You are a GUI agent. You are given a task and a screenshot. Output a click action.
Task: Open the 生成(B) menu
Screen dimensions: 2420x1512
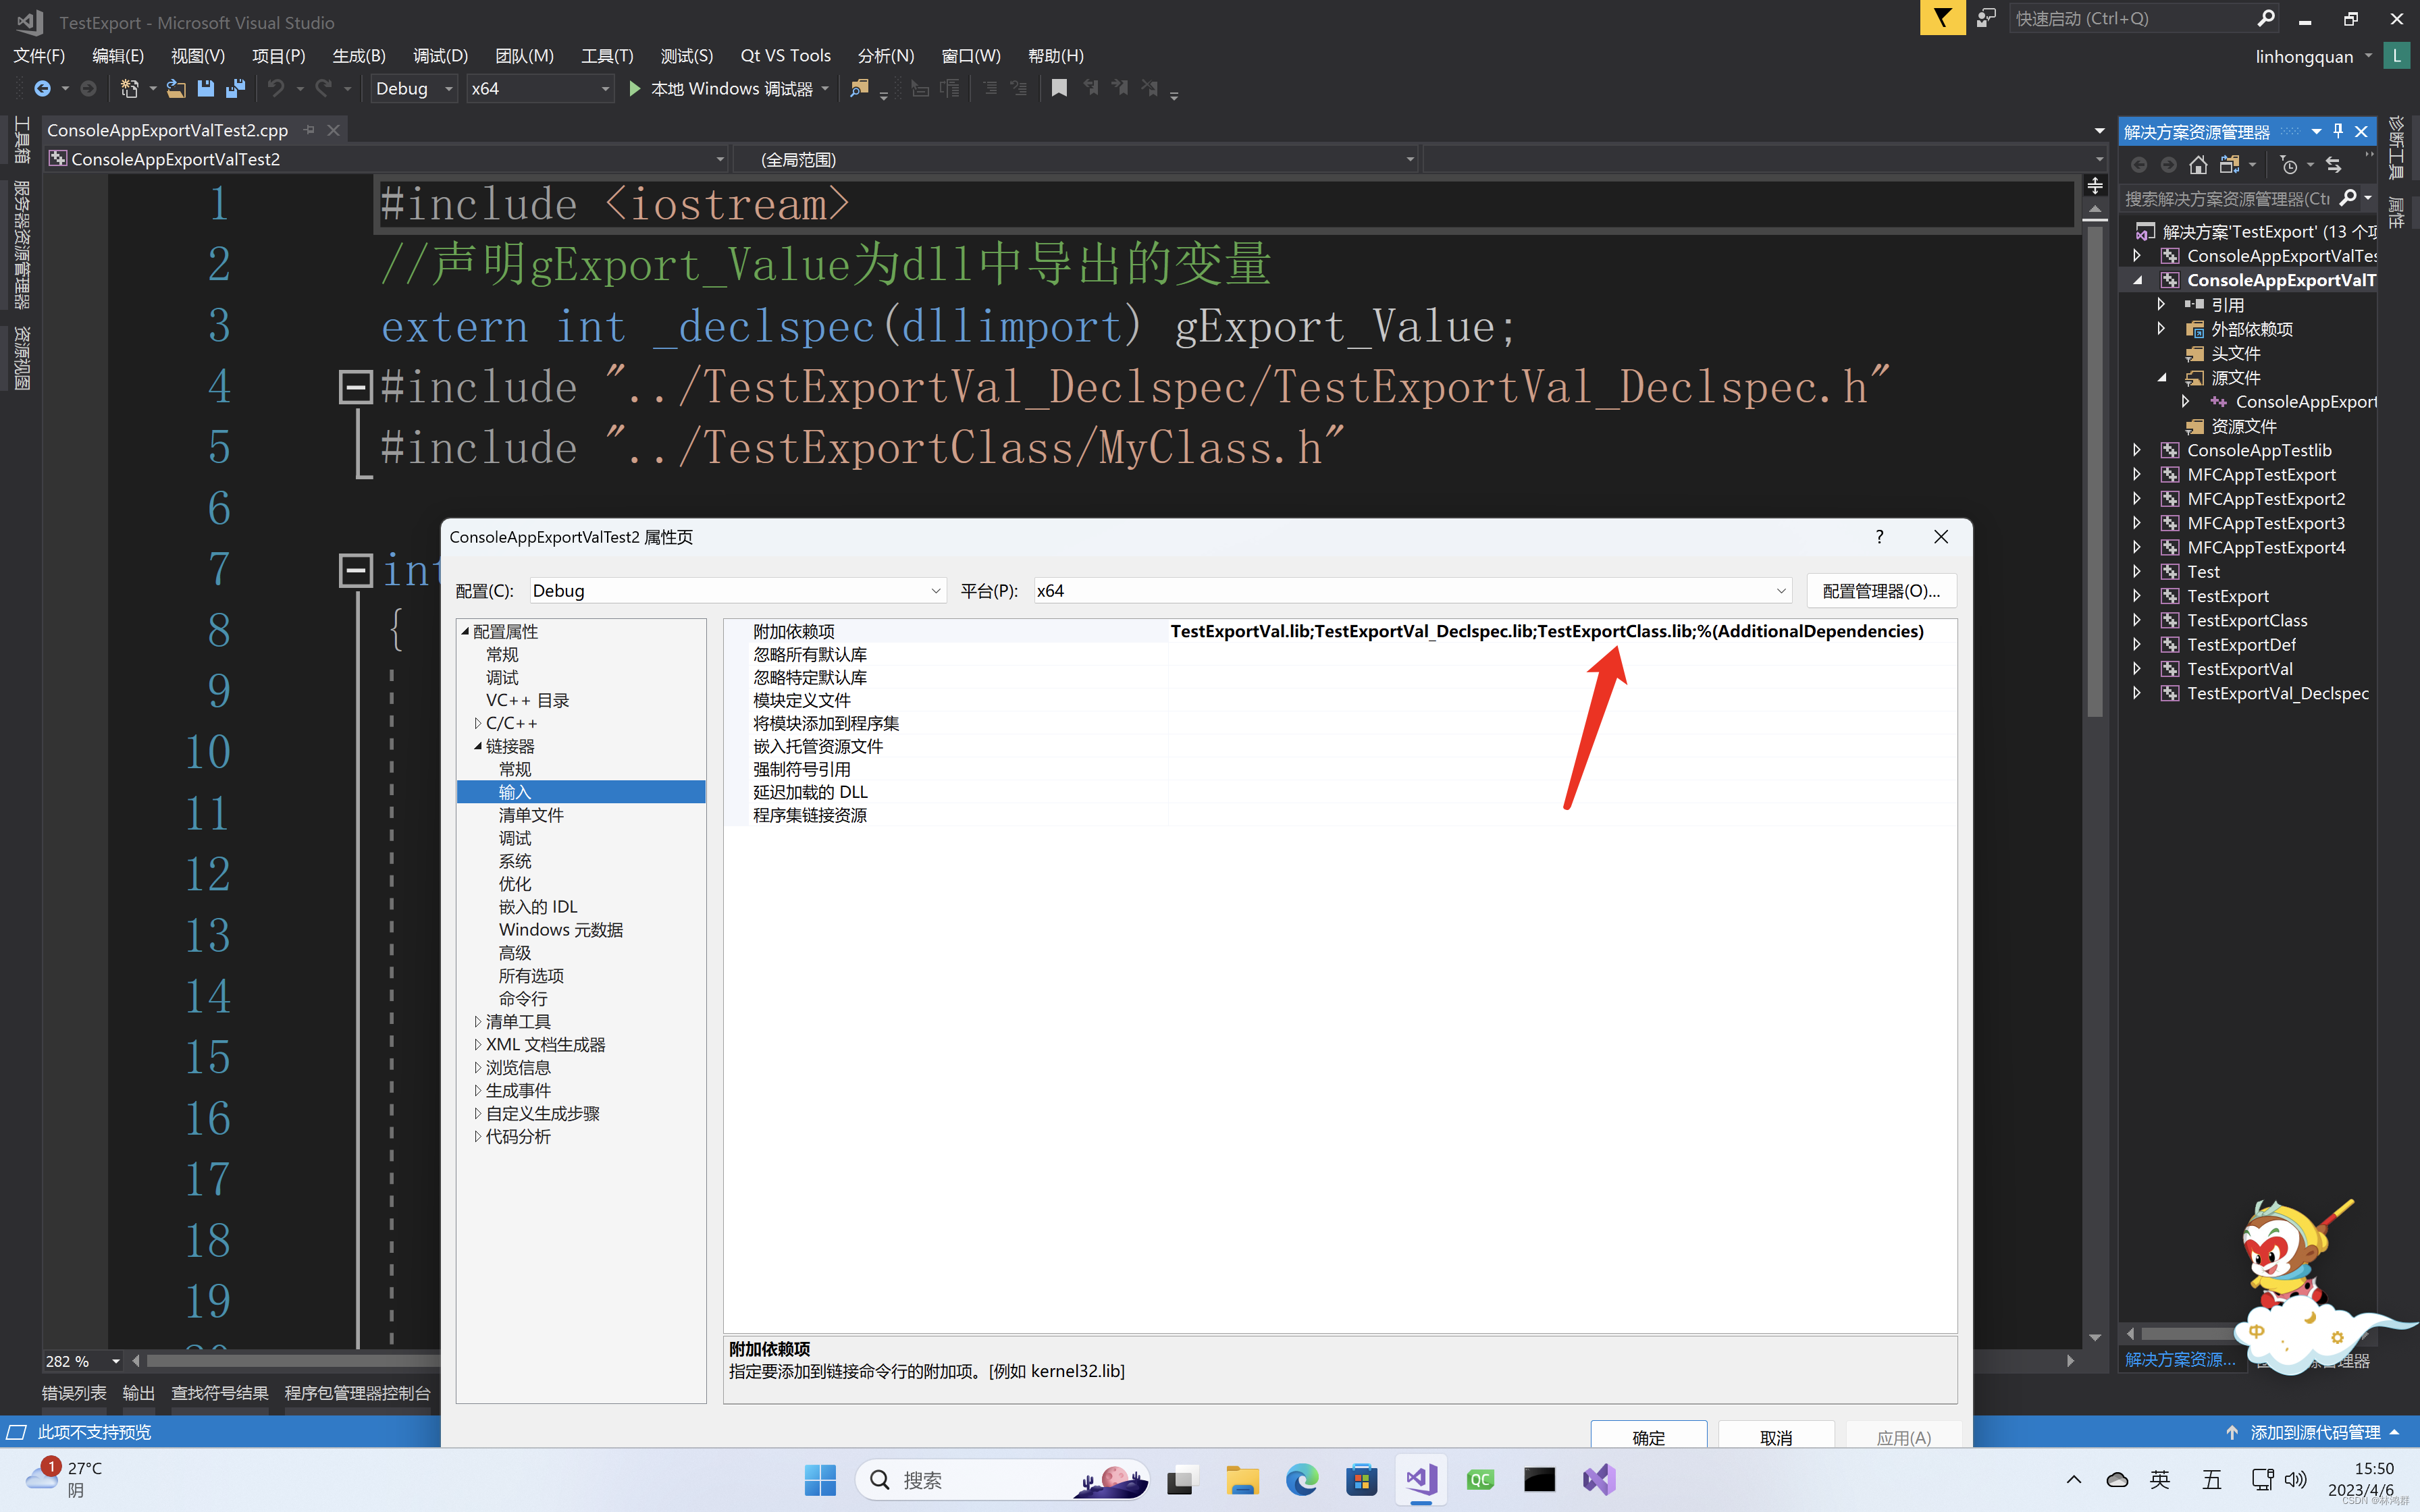359,56
